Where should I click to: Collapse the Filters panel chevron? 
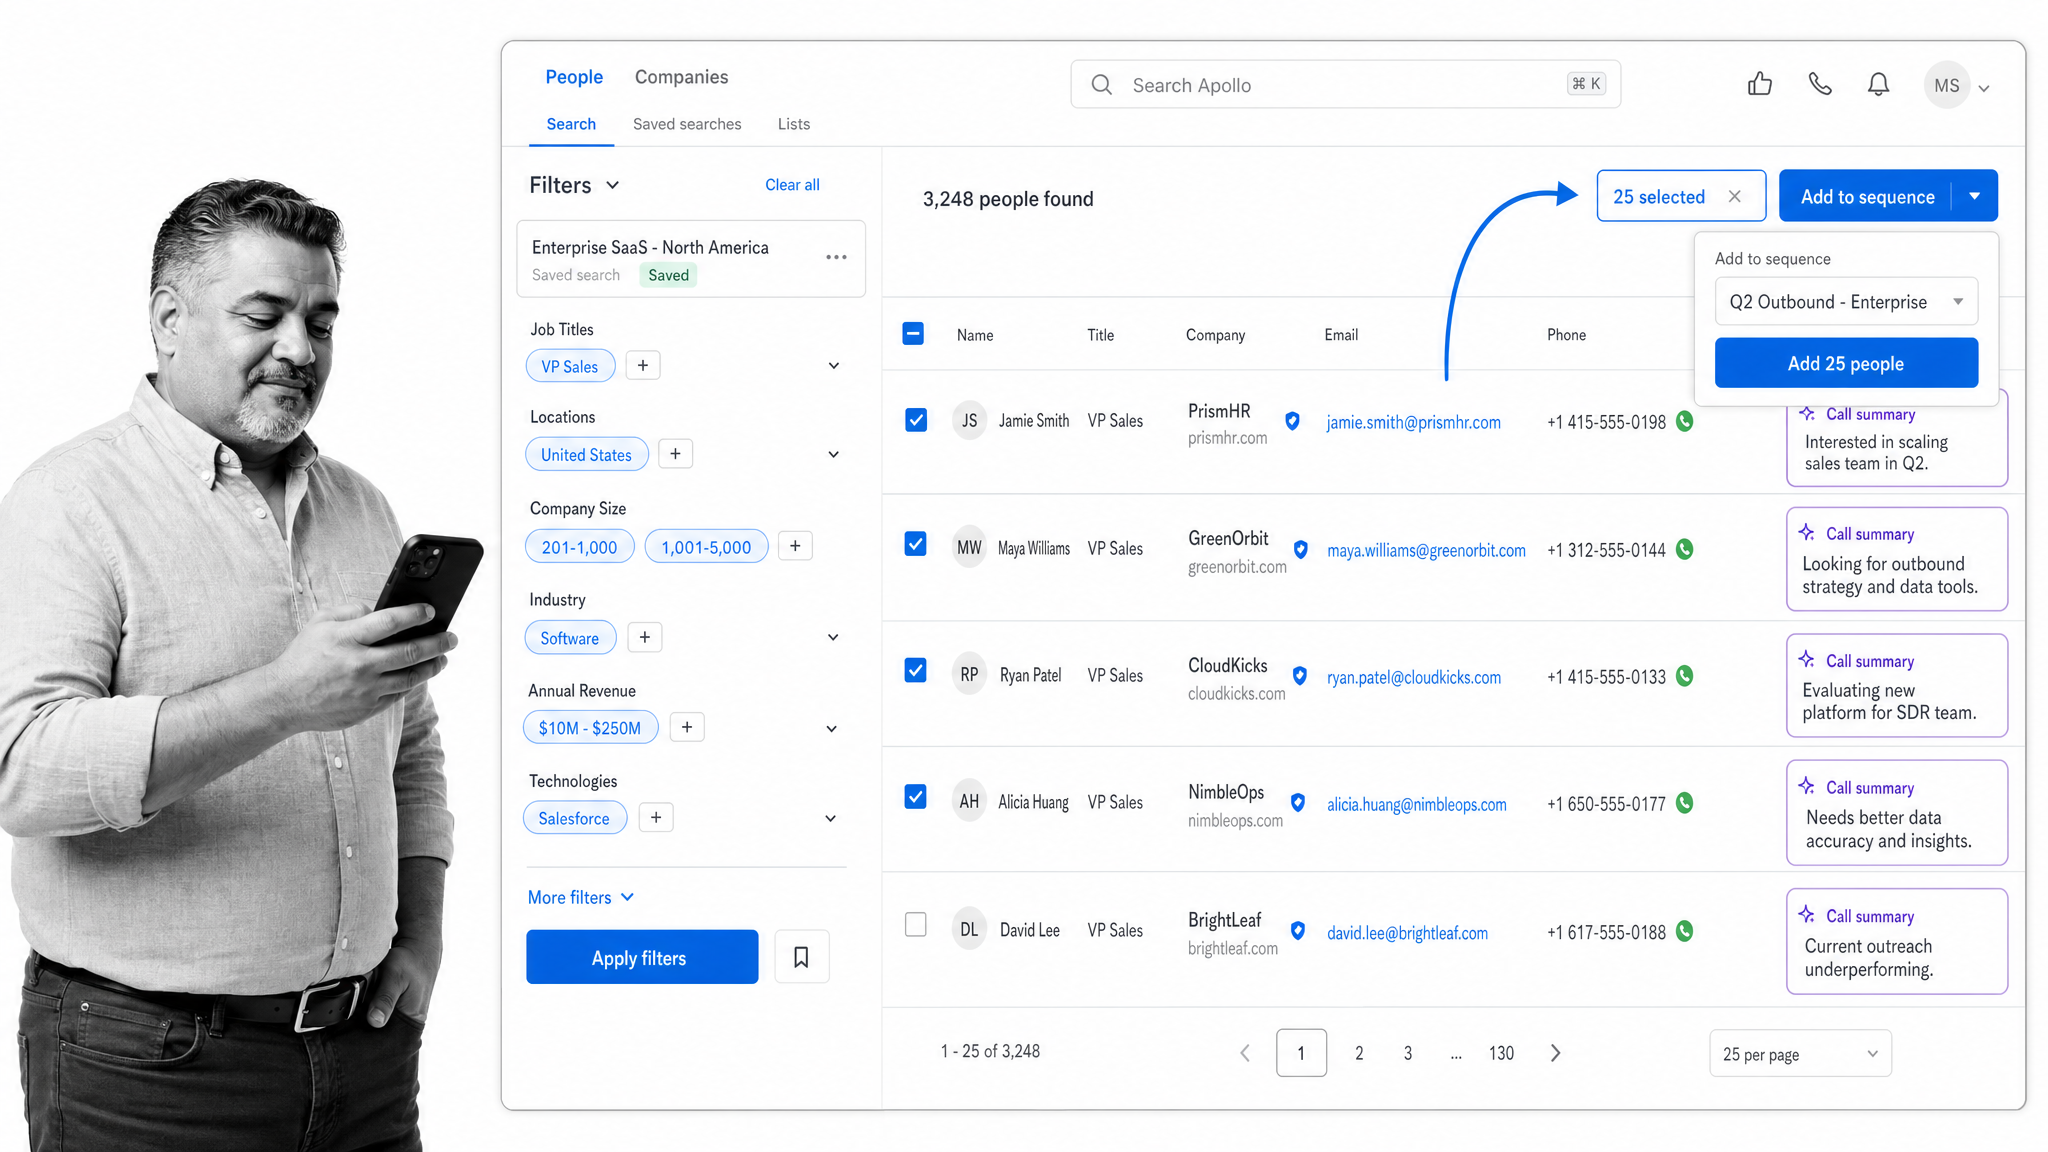[613, 185]
